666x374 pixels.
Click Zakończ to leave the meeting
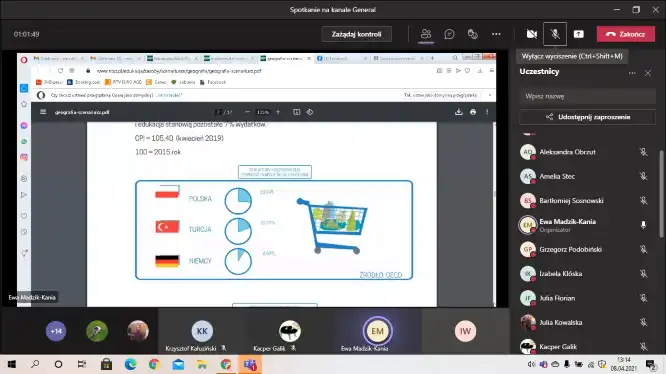[x=626, y=34]
